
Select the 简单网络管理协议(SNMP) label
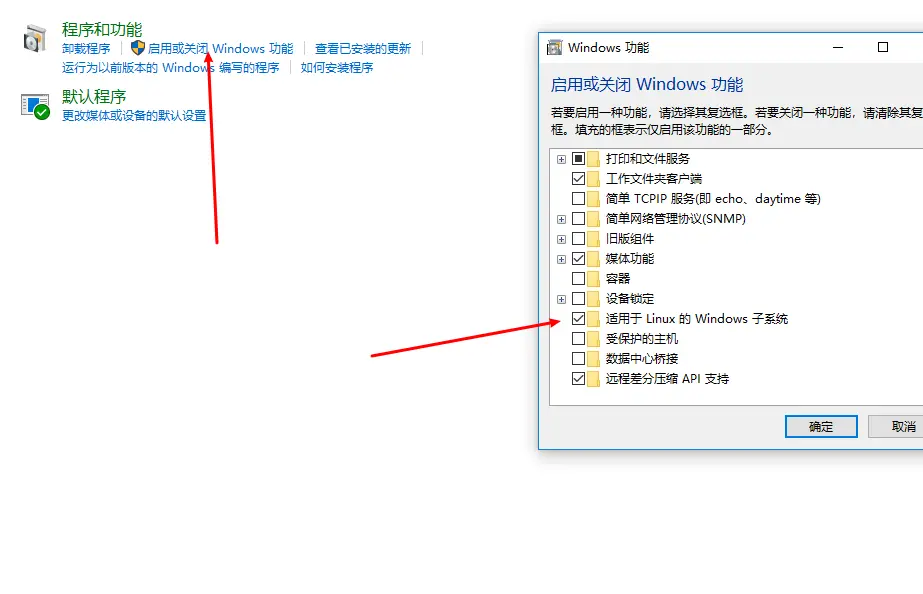(x=676, y=219)
